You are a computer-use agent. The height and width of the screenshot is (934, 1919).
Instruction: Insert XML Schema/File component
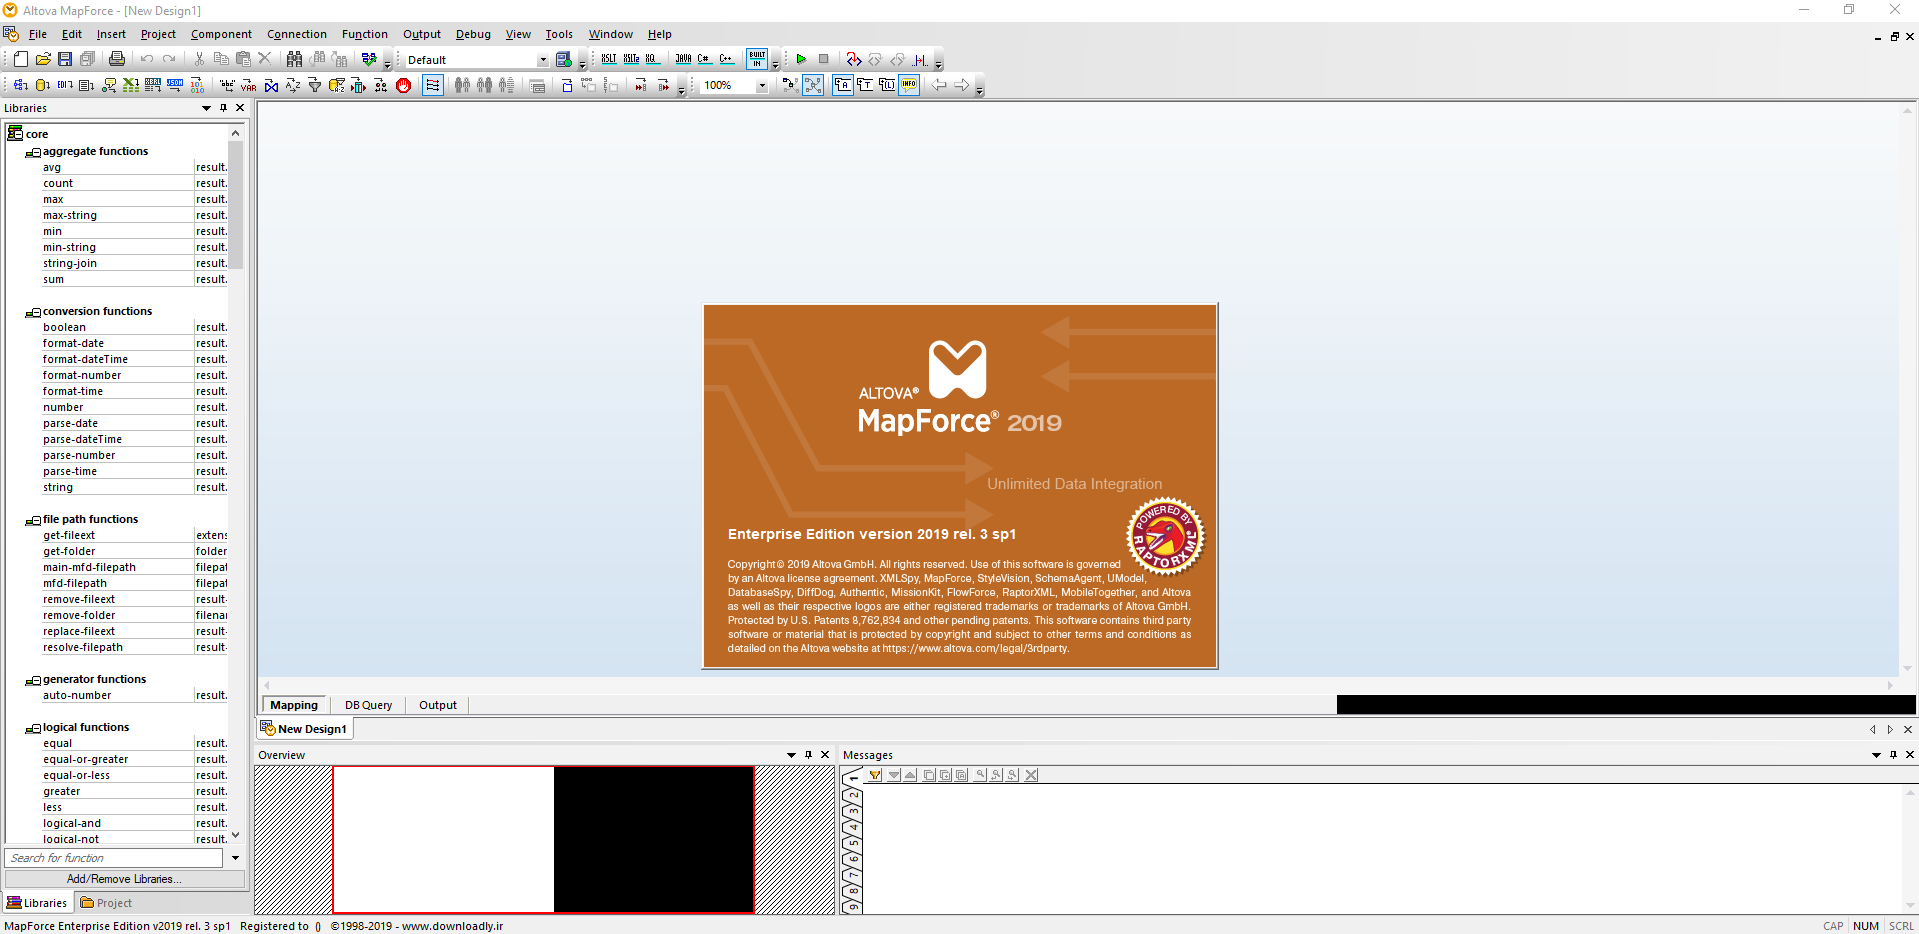[x=20, y=85]
